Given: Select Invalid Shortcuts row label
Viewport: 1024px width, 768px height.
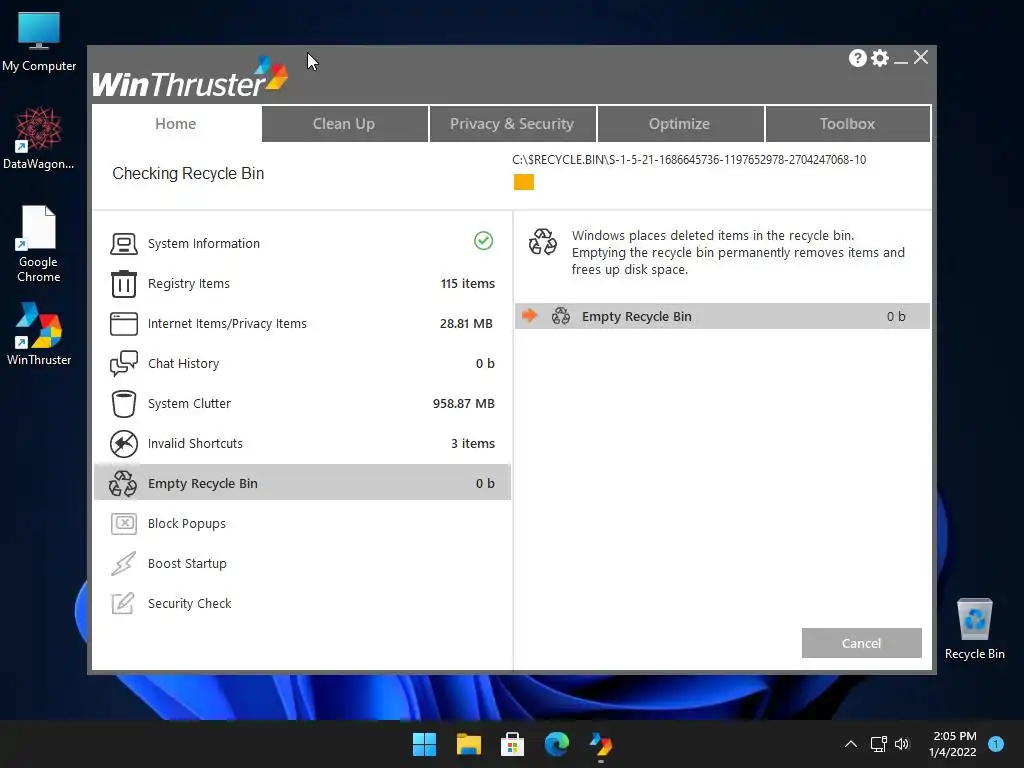Looking at the screenshot, I should [195, 443].
